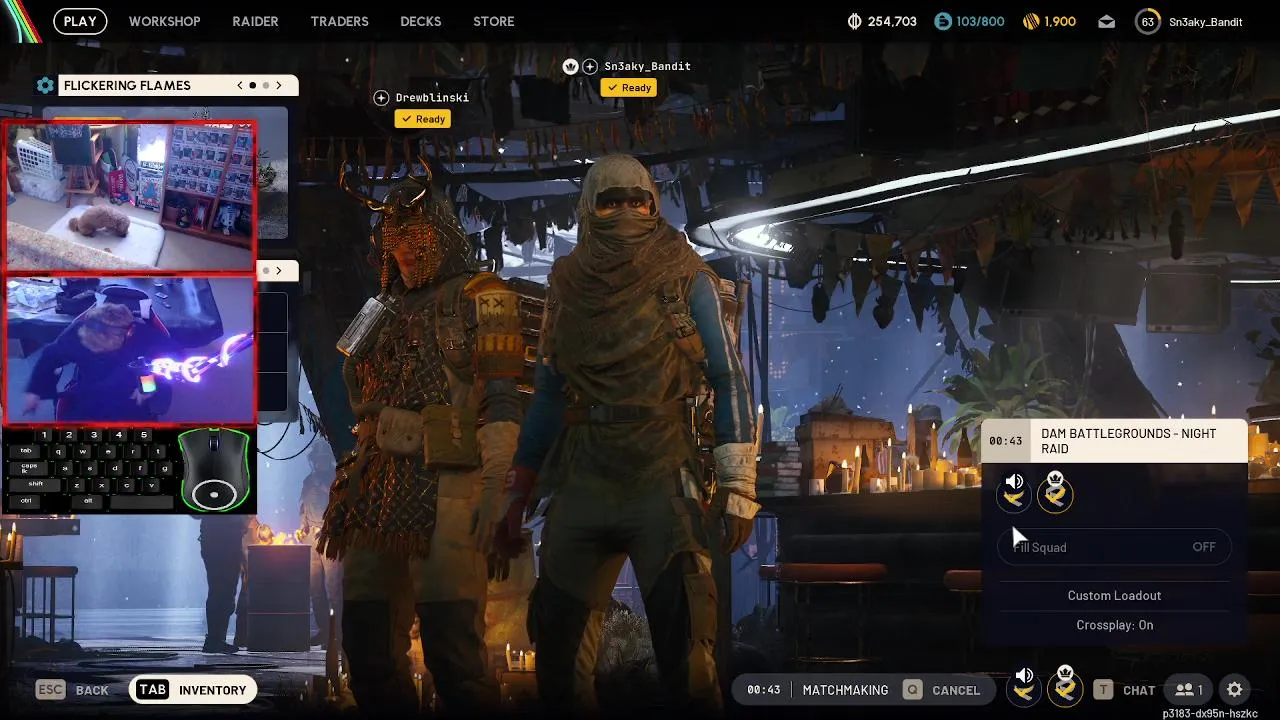This screenshot has width=1280, height=720.
Task: Toggle the Fill Squad OFF switch
Action: coord(1115,547)
